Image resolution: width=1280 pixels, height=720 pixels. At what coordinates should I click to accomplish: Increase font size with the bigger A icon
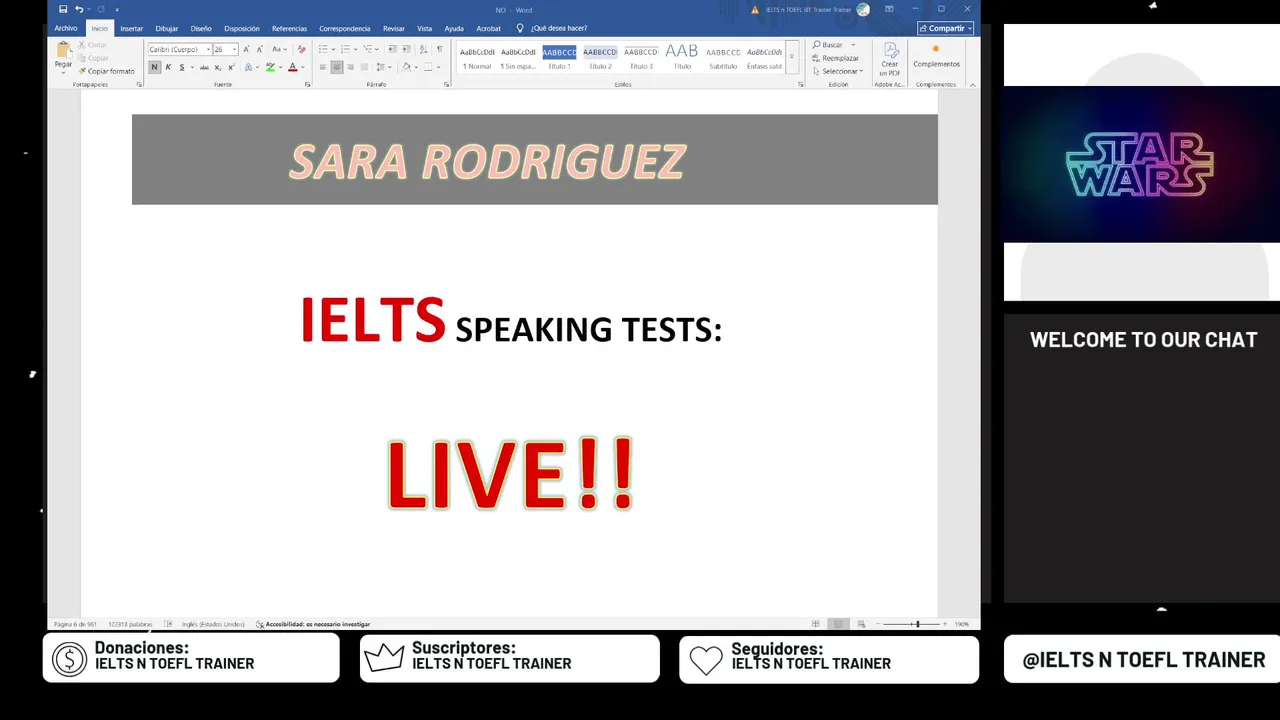247,49
